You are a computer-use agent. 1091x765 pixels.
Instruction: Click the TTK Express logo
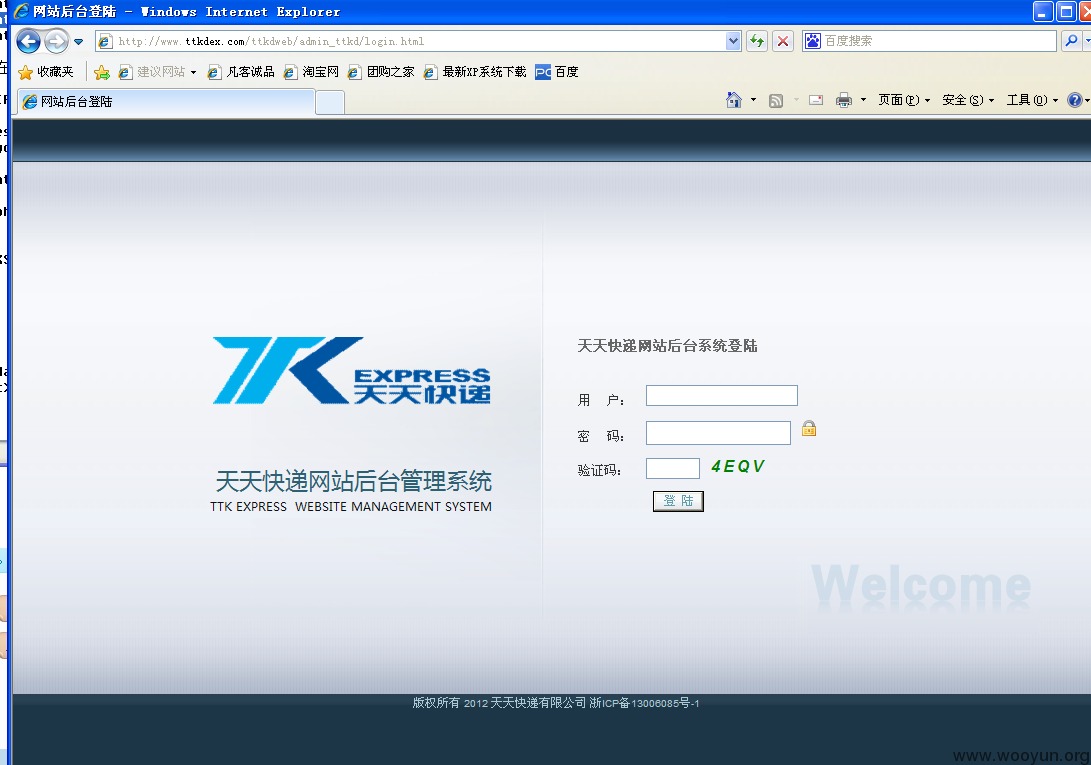pos(351,370)
